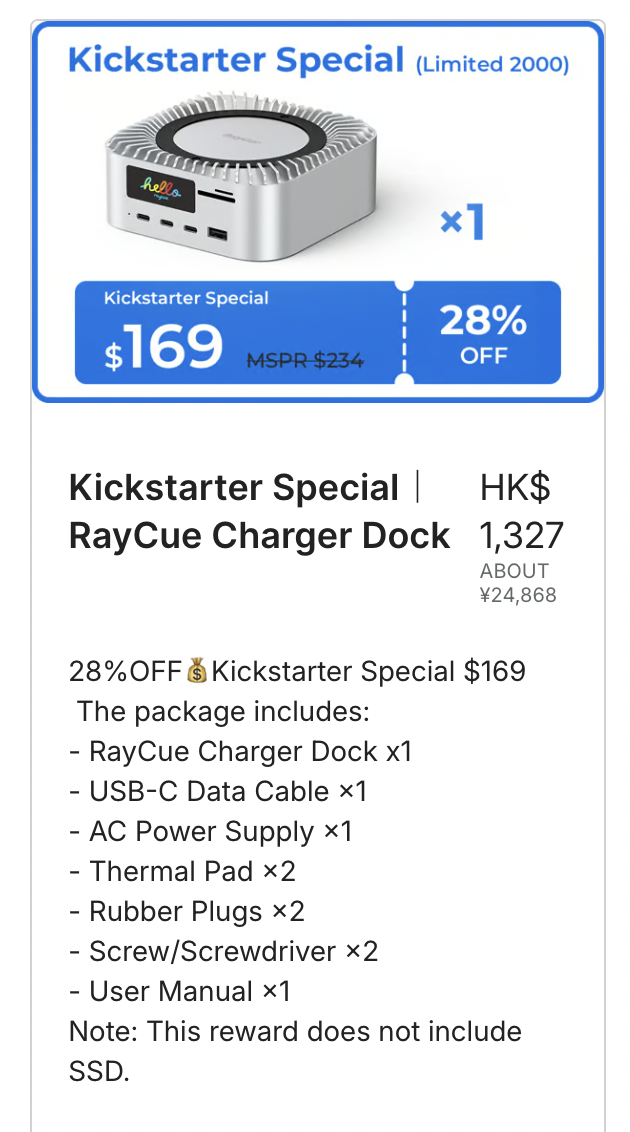Viewport: 630px width, 1132px height.
Task: Click the USB-C Data Cable ×1 line
Action: 218,791
